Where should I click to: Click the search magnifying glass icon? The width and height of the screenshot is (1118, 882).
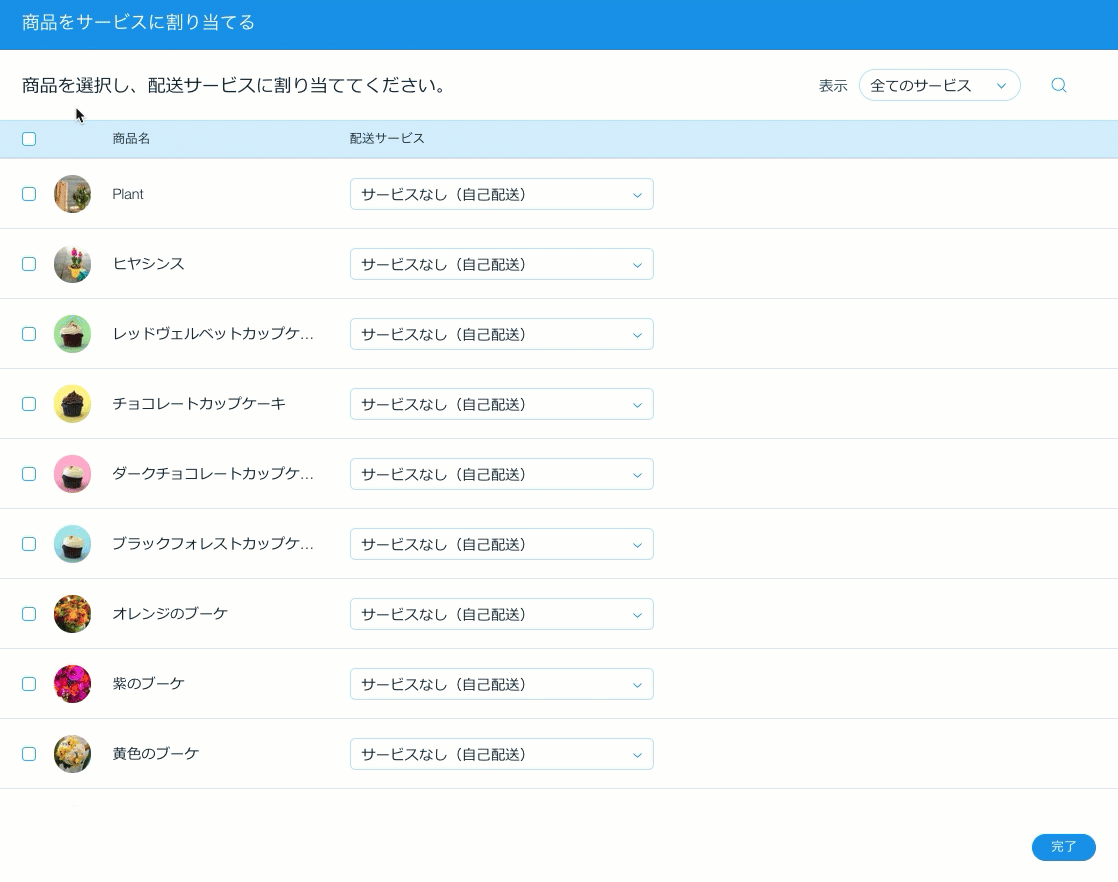[1058, 85]
